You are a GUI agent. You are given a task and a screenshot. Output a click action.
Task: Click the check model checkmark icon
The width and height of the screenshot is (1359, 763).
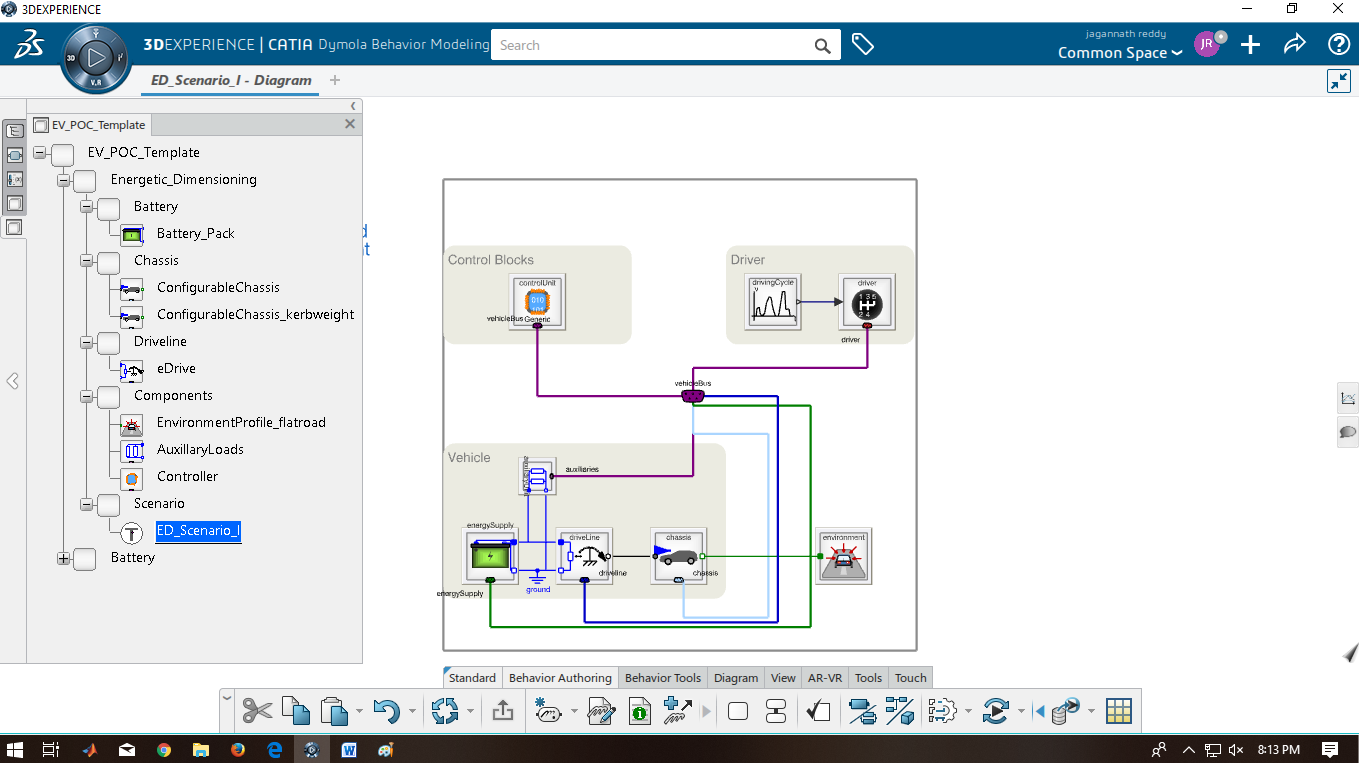pyautogui.click(x=817, y=711)
